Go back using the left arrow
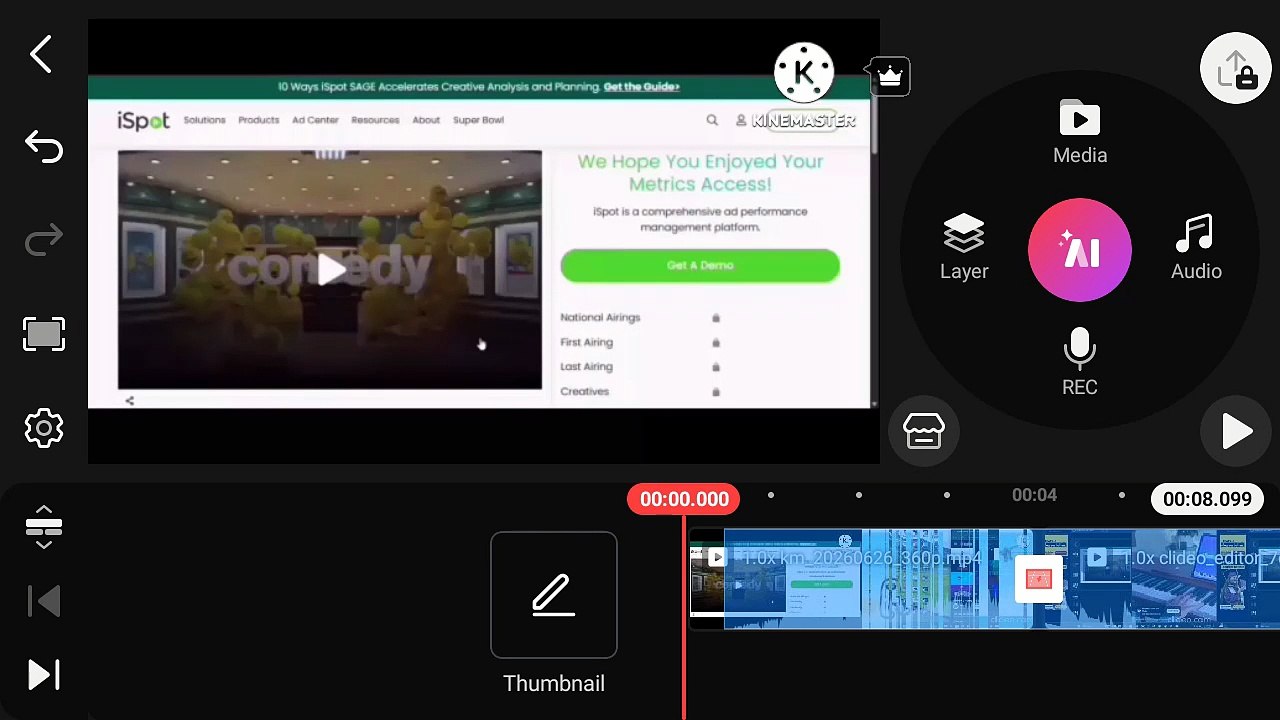The height and width of the screenshot is (720, 1280). coord(41,55)
